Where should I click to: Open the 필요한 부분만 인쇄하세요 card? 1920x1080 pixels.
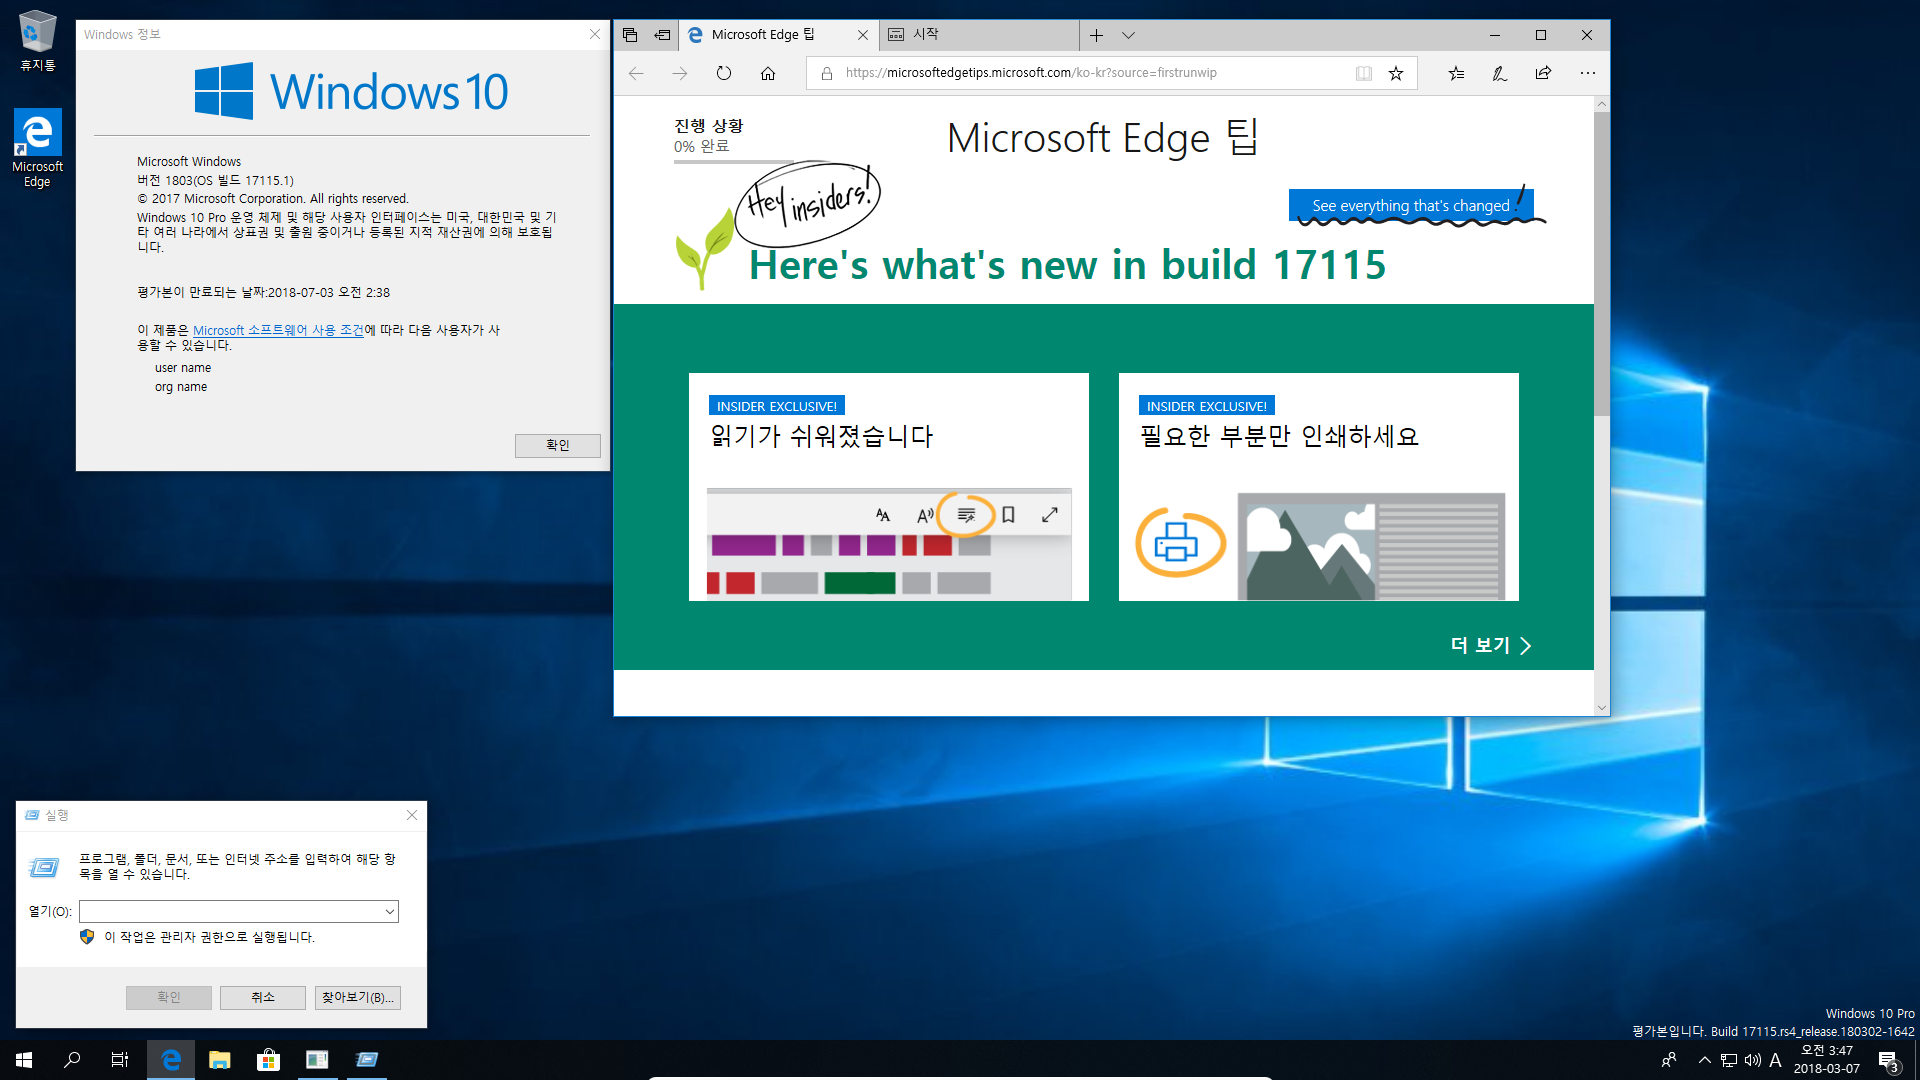click(1319, 487)
